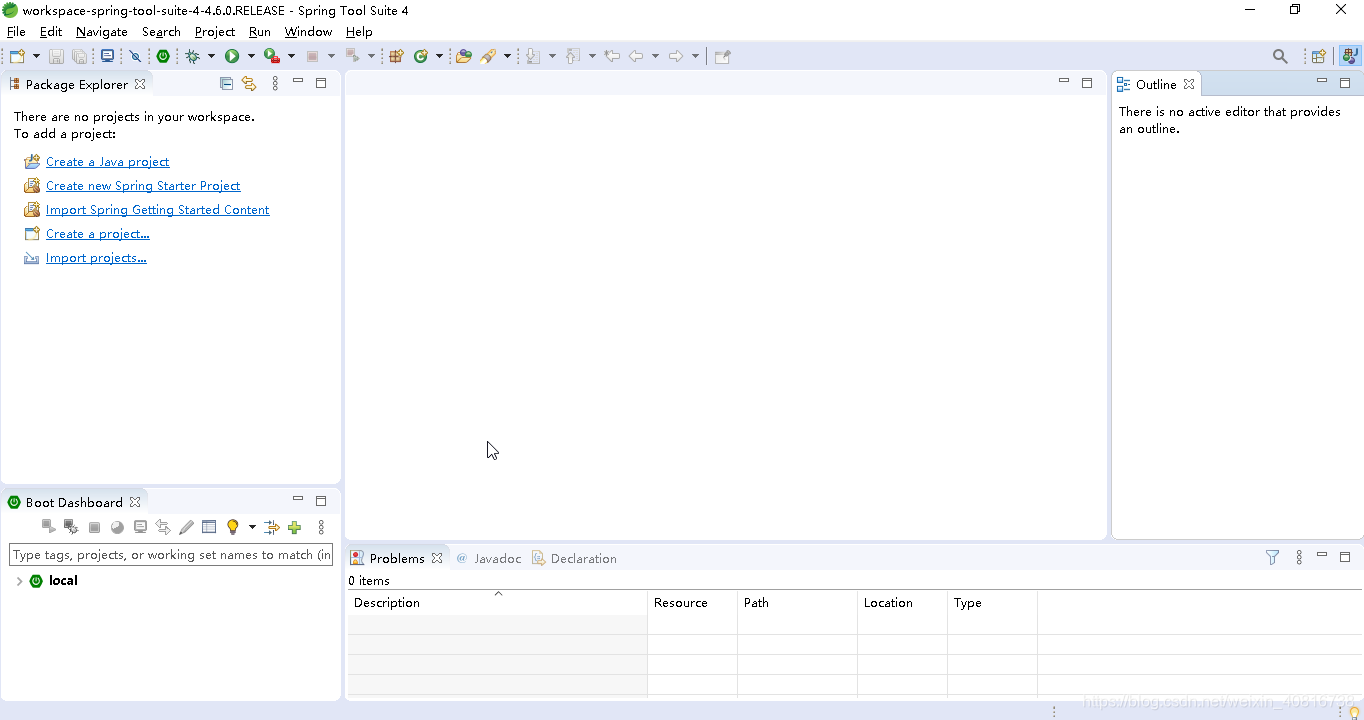The height and width of the screenshot is (720, 1364).
Task: Click the Last Edit Location arrow icon
Action: (612, 56)
